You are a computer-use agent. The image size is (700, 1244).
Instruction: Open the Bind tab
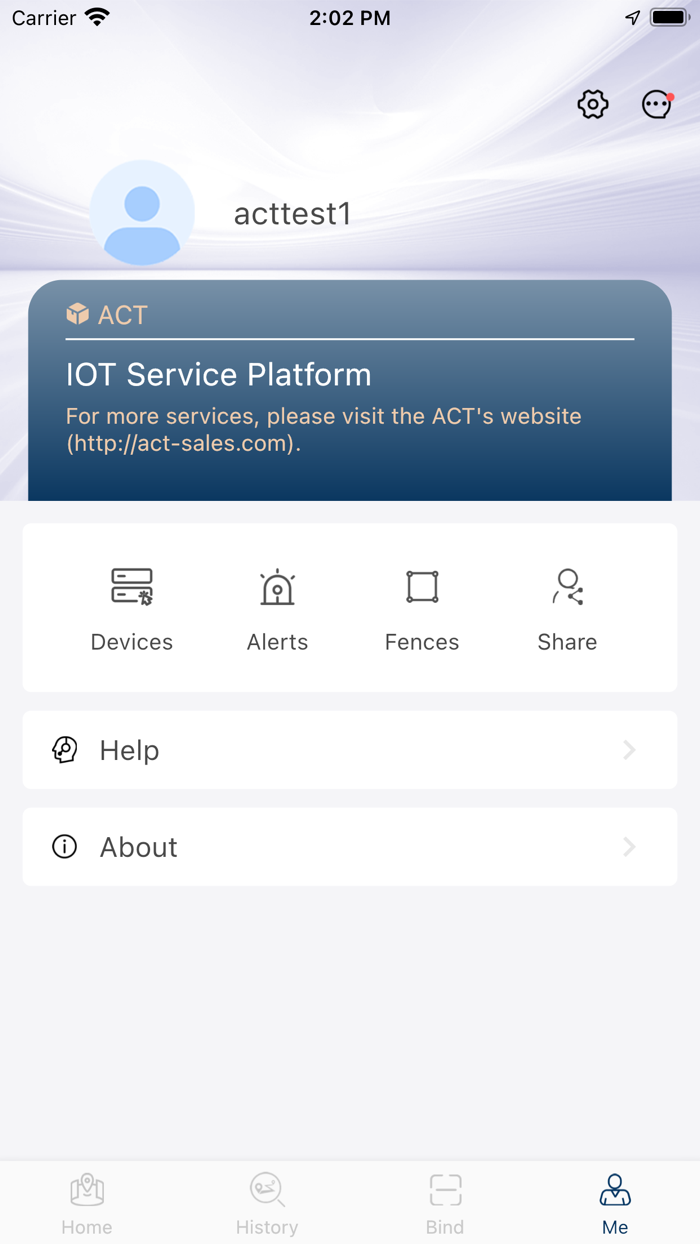point(444,1201)
